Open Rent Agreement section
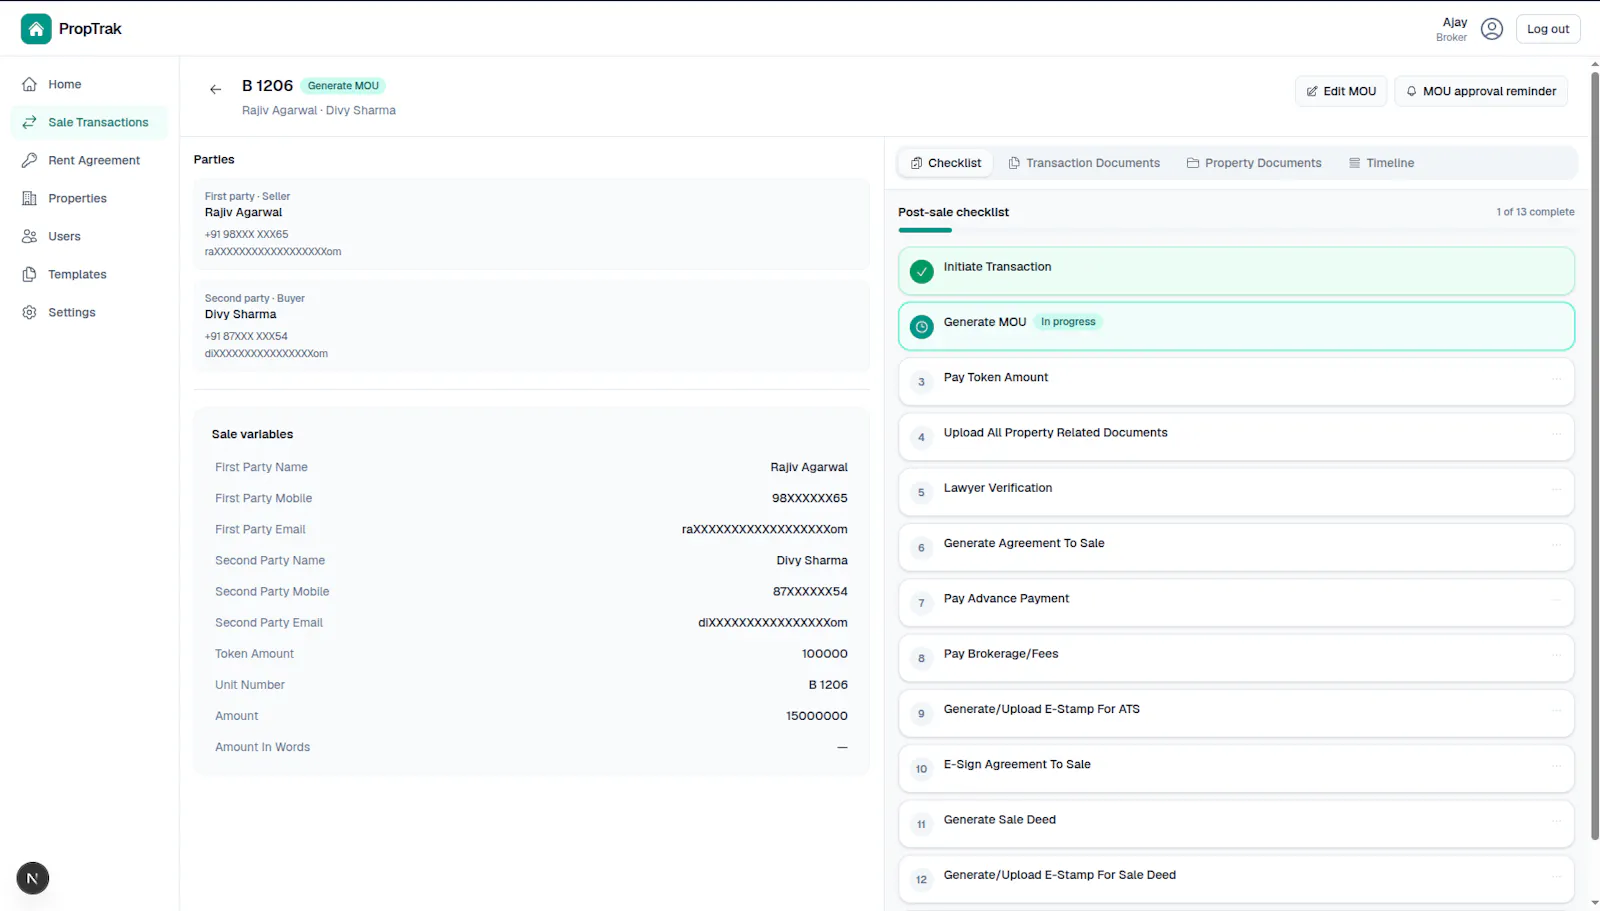 tap(90, 160)
